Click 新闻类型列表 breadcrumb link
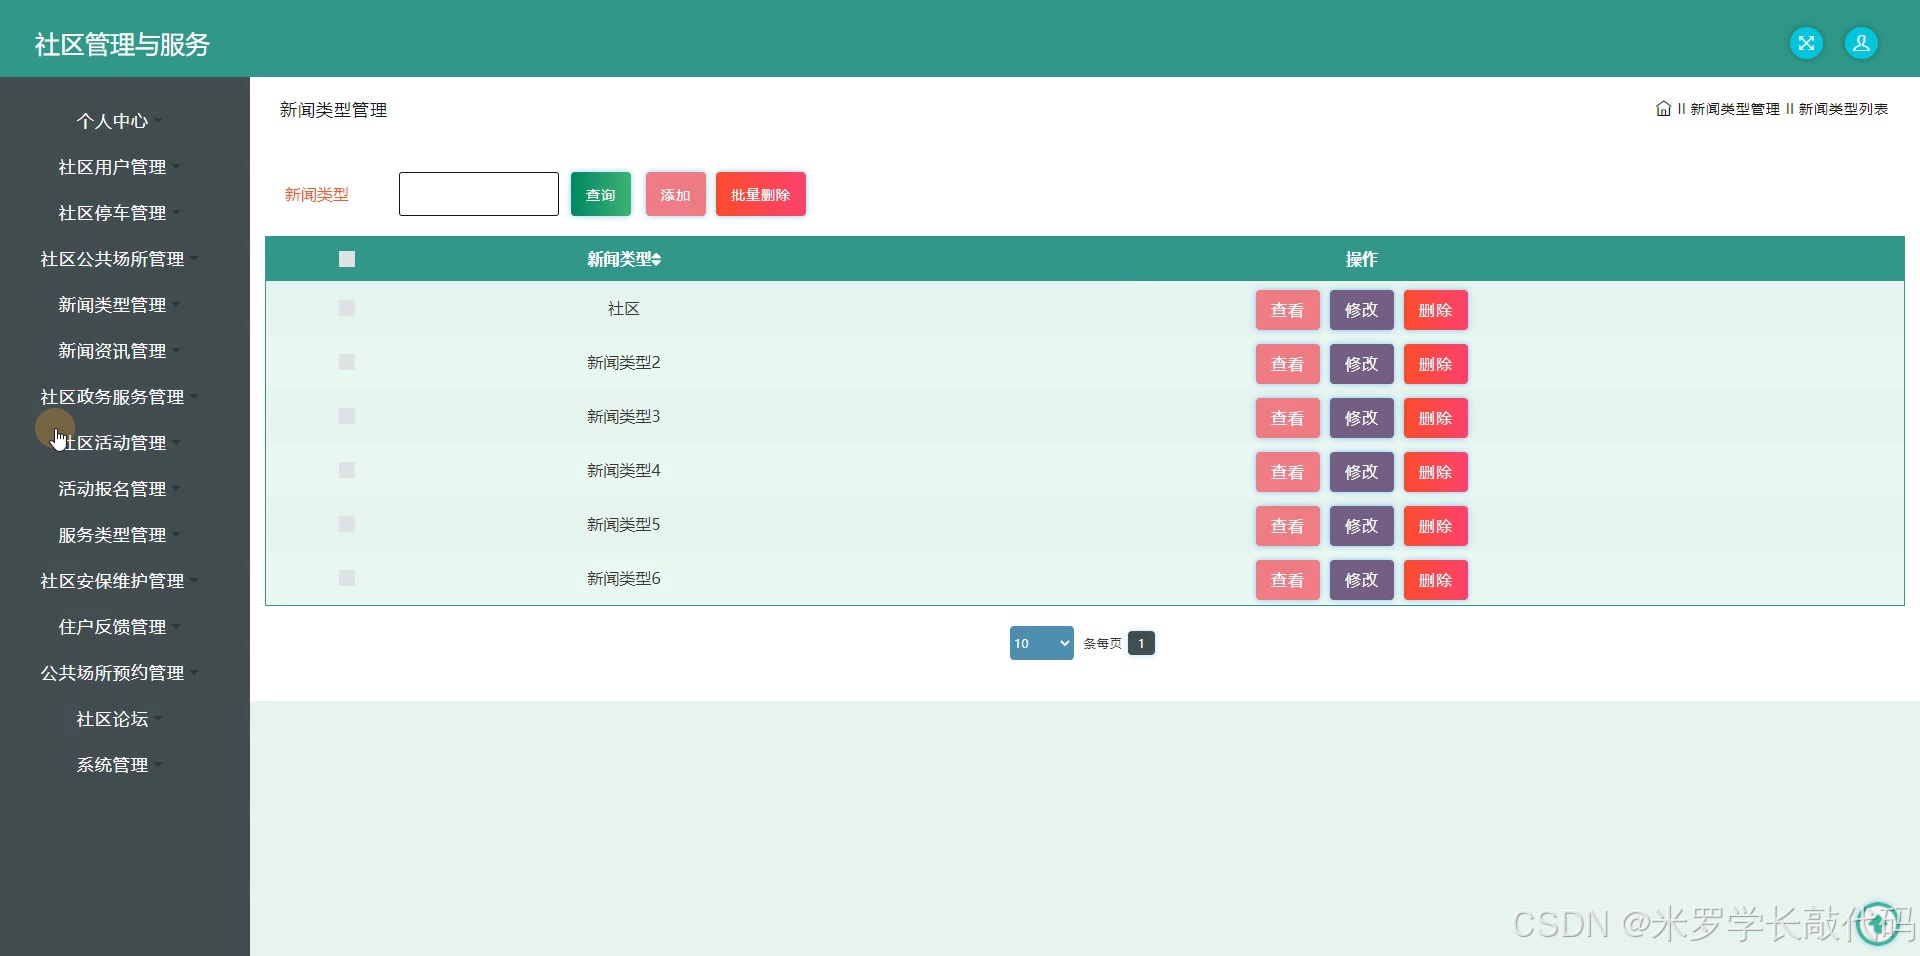The image size is (1920, 956). (x=1843, y=109)
